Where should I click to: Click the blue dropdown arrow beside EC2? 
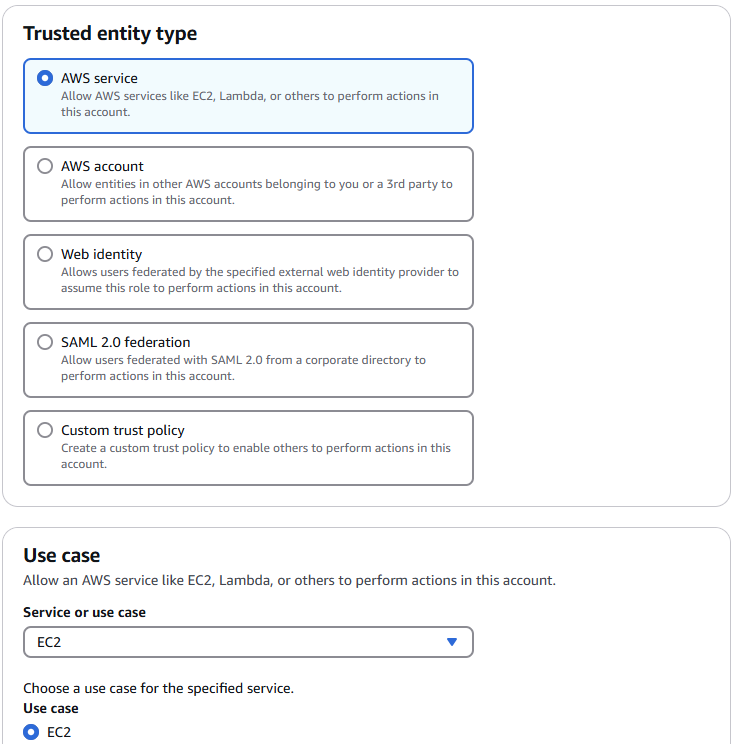click(x=452, y=642)
